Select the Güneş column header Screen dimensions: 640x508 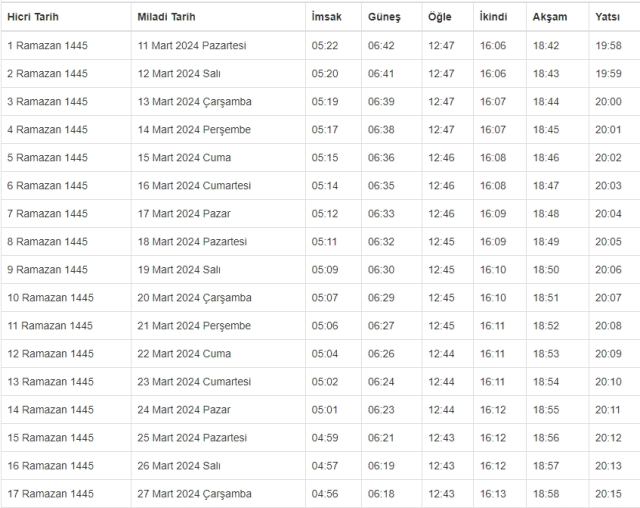pyautogui.click(x=384, y=18)
